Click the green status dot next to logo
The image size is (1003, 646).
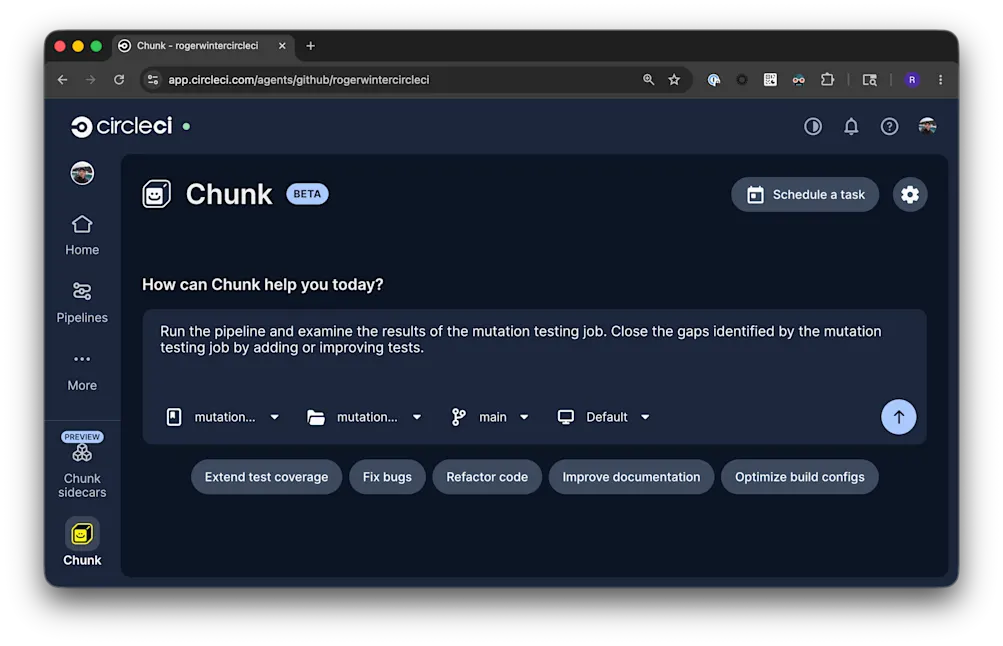[186, 127]
